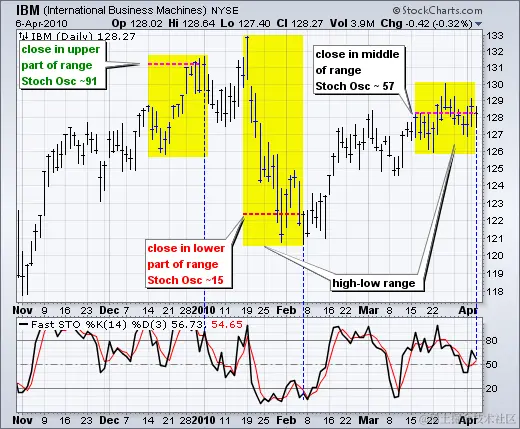Click the 50 level label on stochastic panel
Viewport: 520px width, 429px height.
coord(492,364)
